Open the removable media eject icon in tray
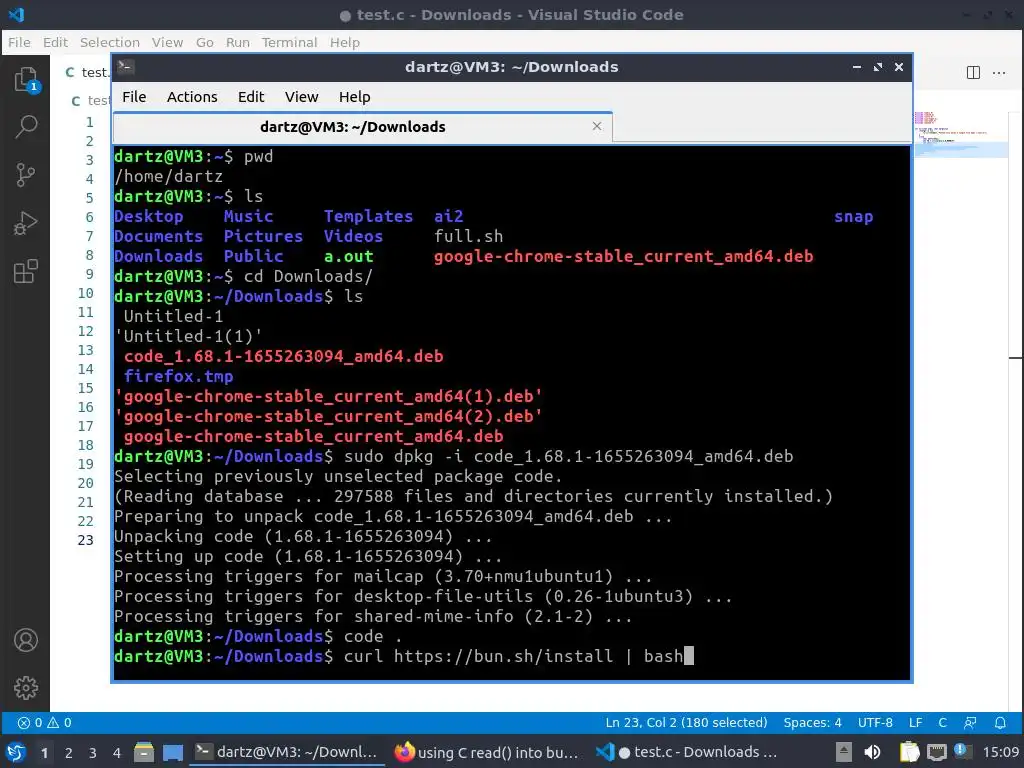The height and width of the screenshot is (768, 1024). (x=844, y=753)
